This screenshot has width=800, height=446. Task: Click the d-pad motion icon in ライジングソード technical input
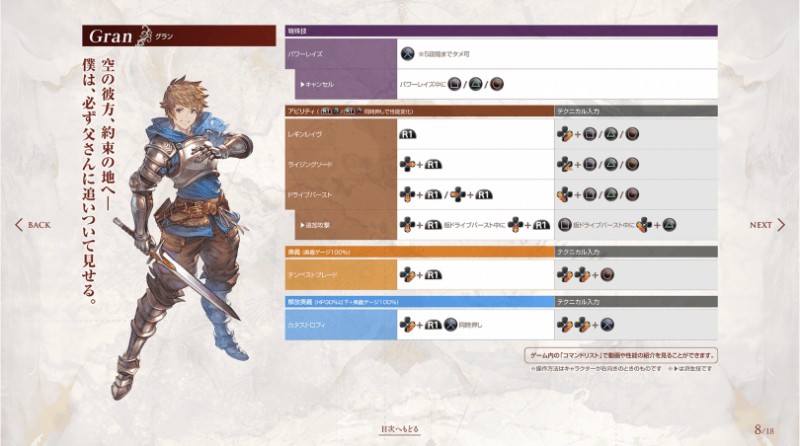pyautogui.click(x=565, y=164)
